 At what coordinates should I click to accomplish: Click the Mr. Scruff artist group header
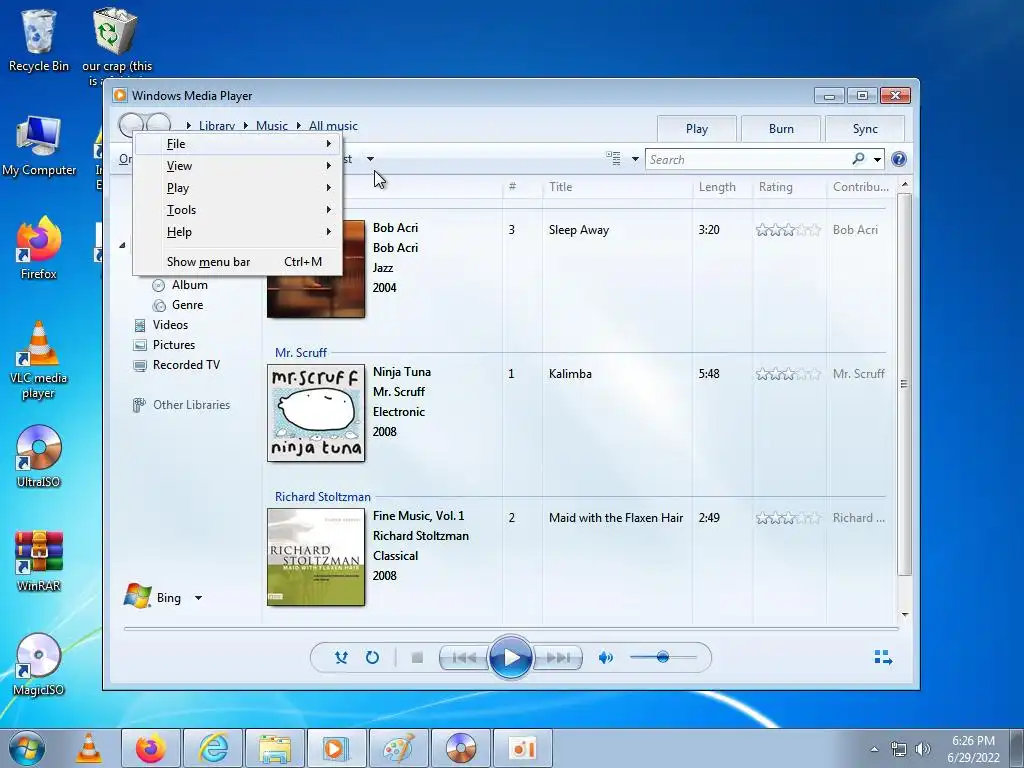(x=300, y=353)
